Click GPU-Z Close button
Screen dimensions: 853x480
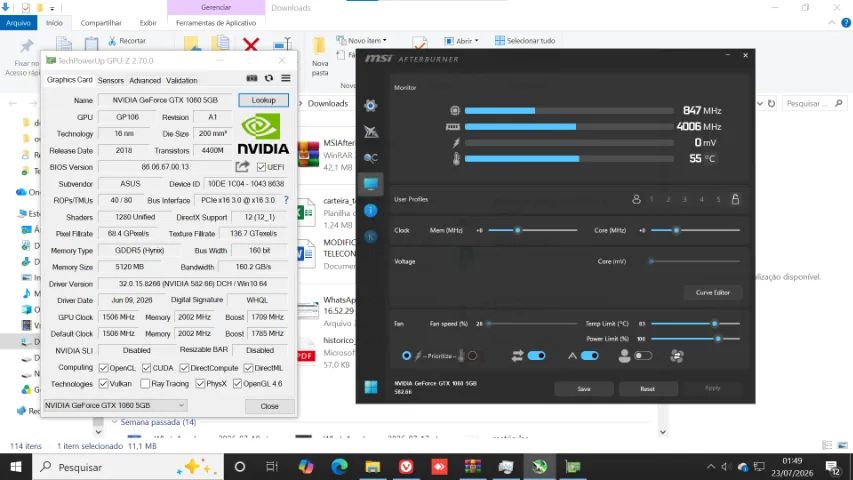269,406
